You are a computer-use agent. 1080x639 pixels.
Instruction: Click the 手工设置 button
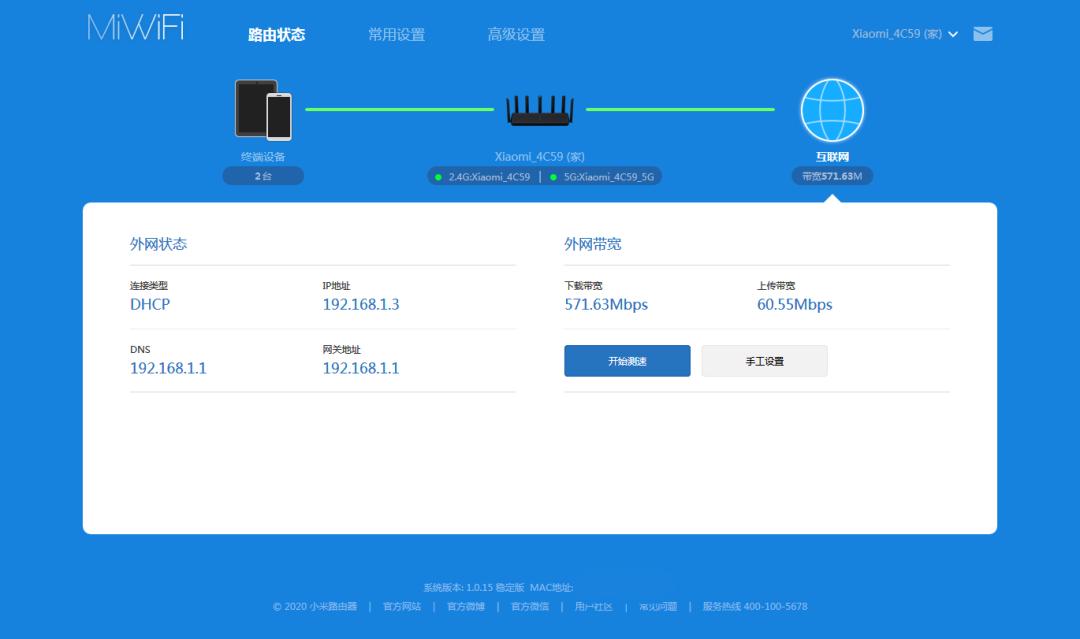(x=764, y=361)
